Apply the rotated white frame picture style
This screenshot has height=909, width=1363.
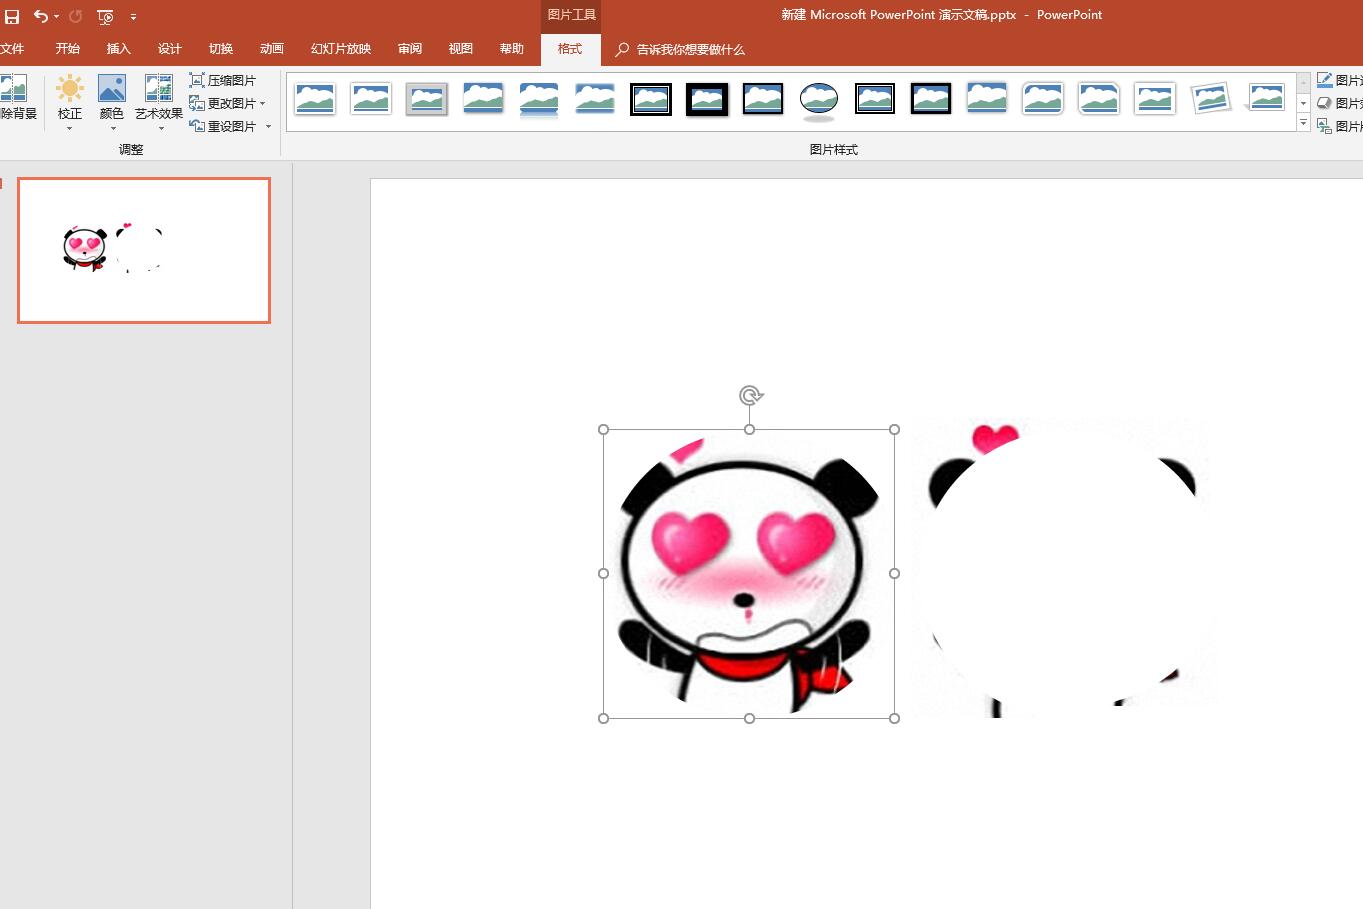[x=1210, y=99]
